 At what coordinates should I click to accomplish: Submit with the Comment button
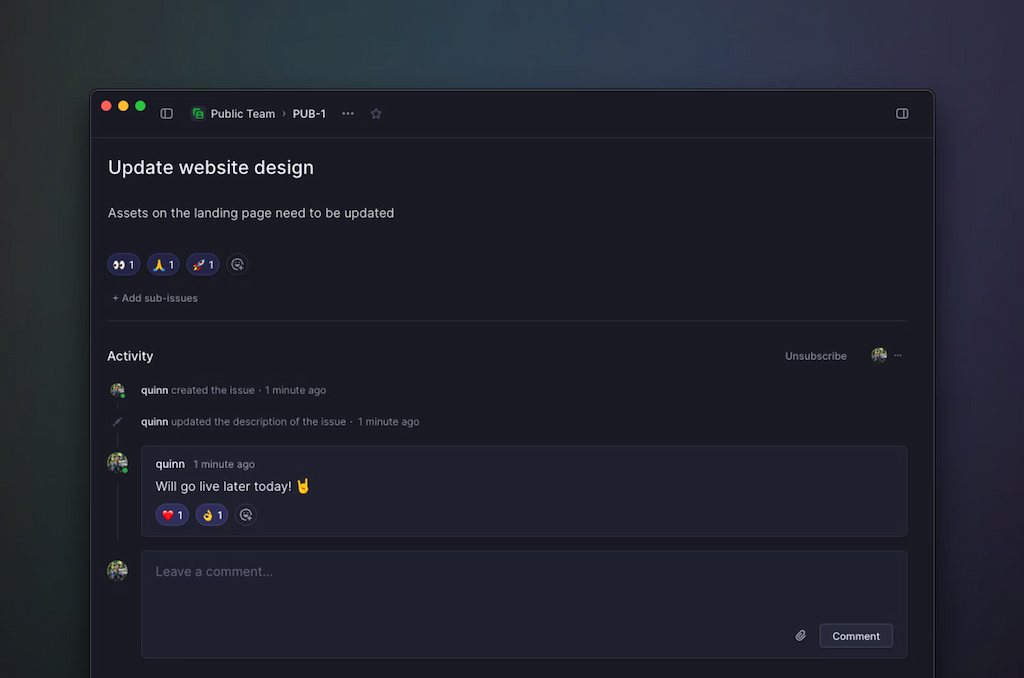click(x=856, y=636)
